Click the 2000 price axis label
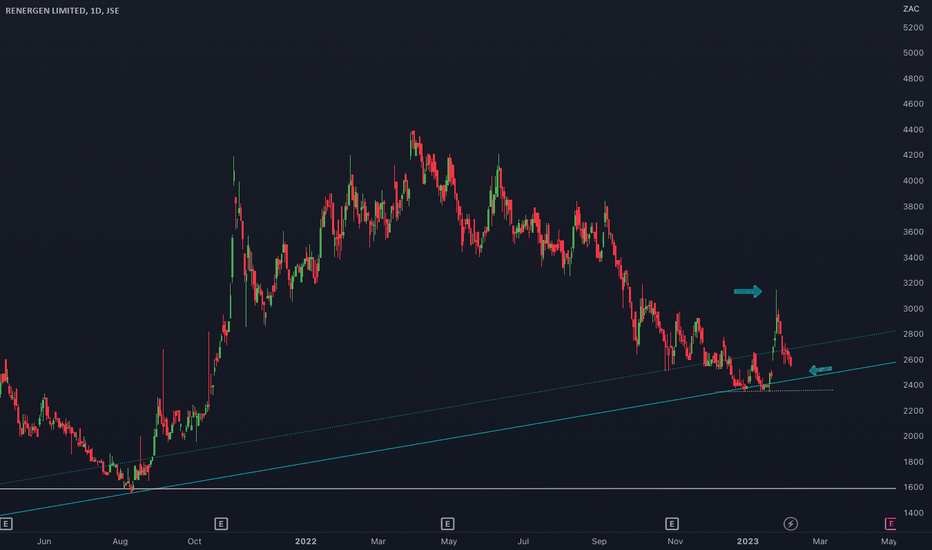932x550 pixels. (913, 436)
